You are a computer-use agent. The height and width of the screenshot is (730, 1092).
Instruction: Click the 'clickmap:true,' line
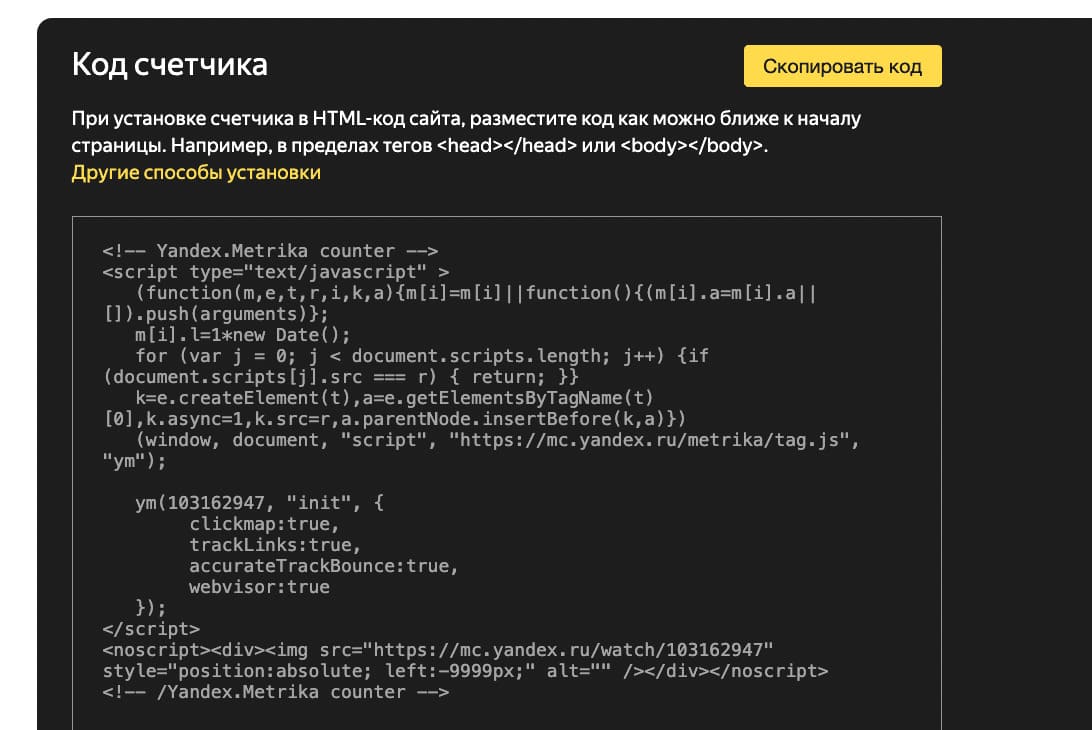(264, 524)
